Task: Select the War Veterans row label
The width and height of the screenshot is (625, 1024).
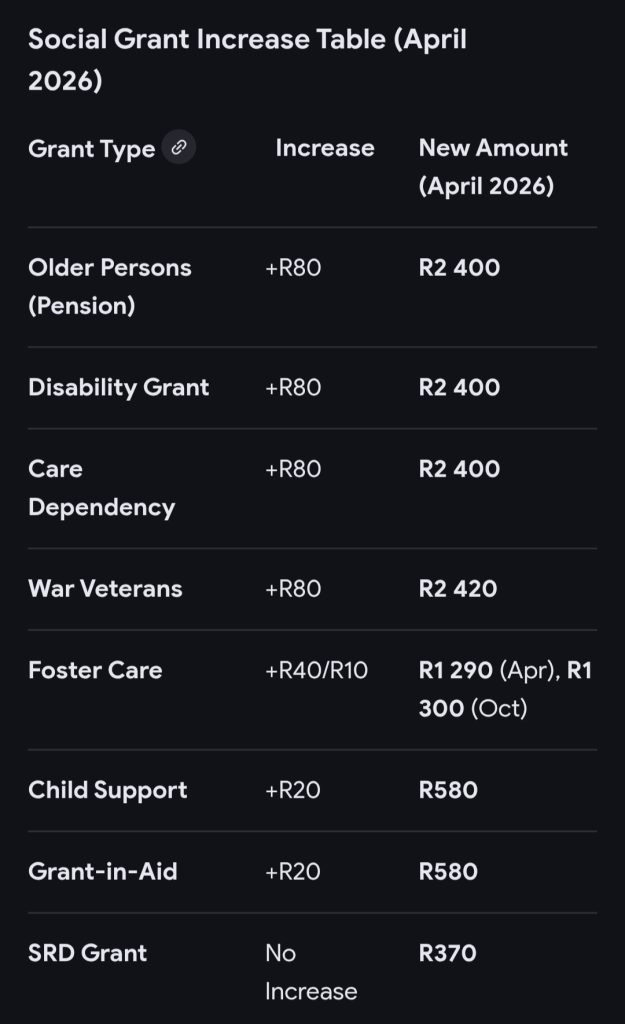Action: [x=105, y=588]
